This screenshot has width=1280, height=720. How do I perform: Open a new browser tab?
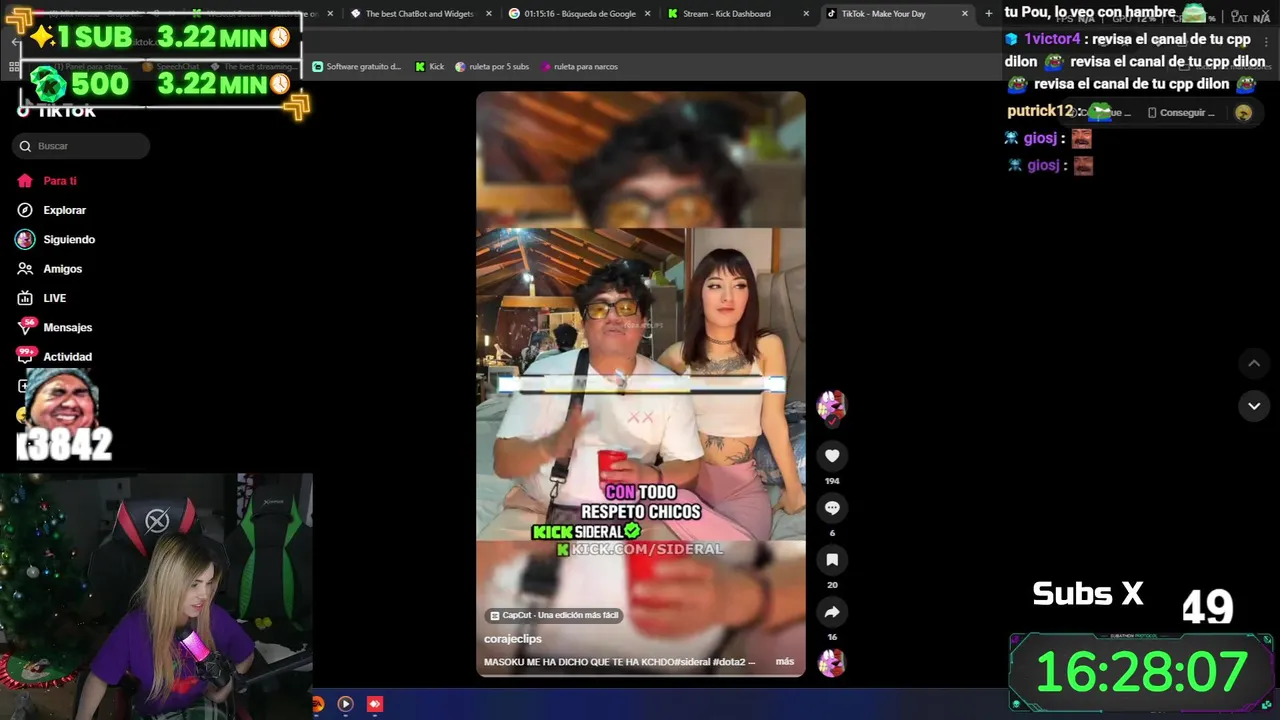989,14
